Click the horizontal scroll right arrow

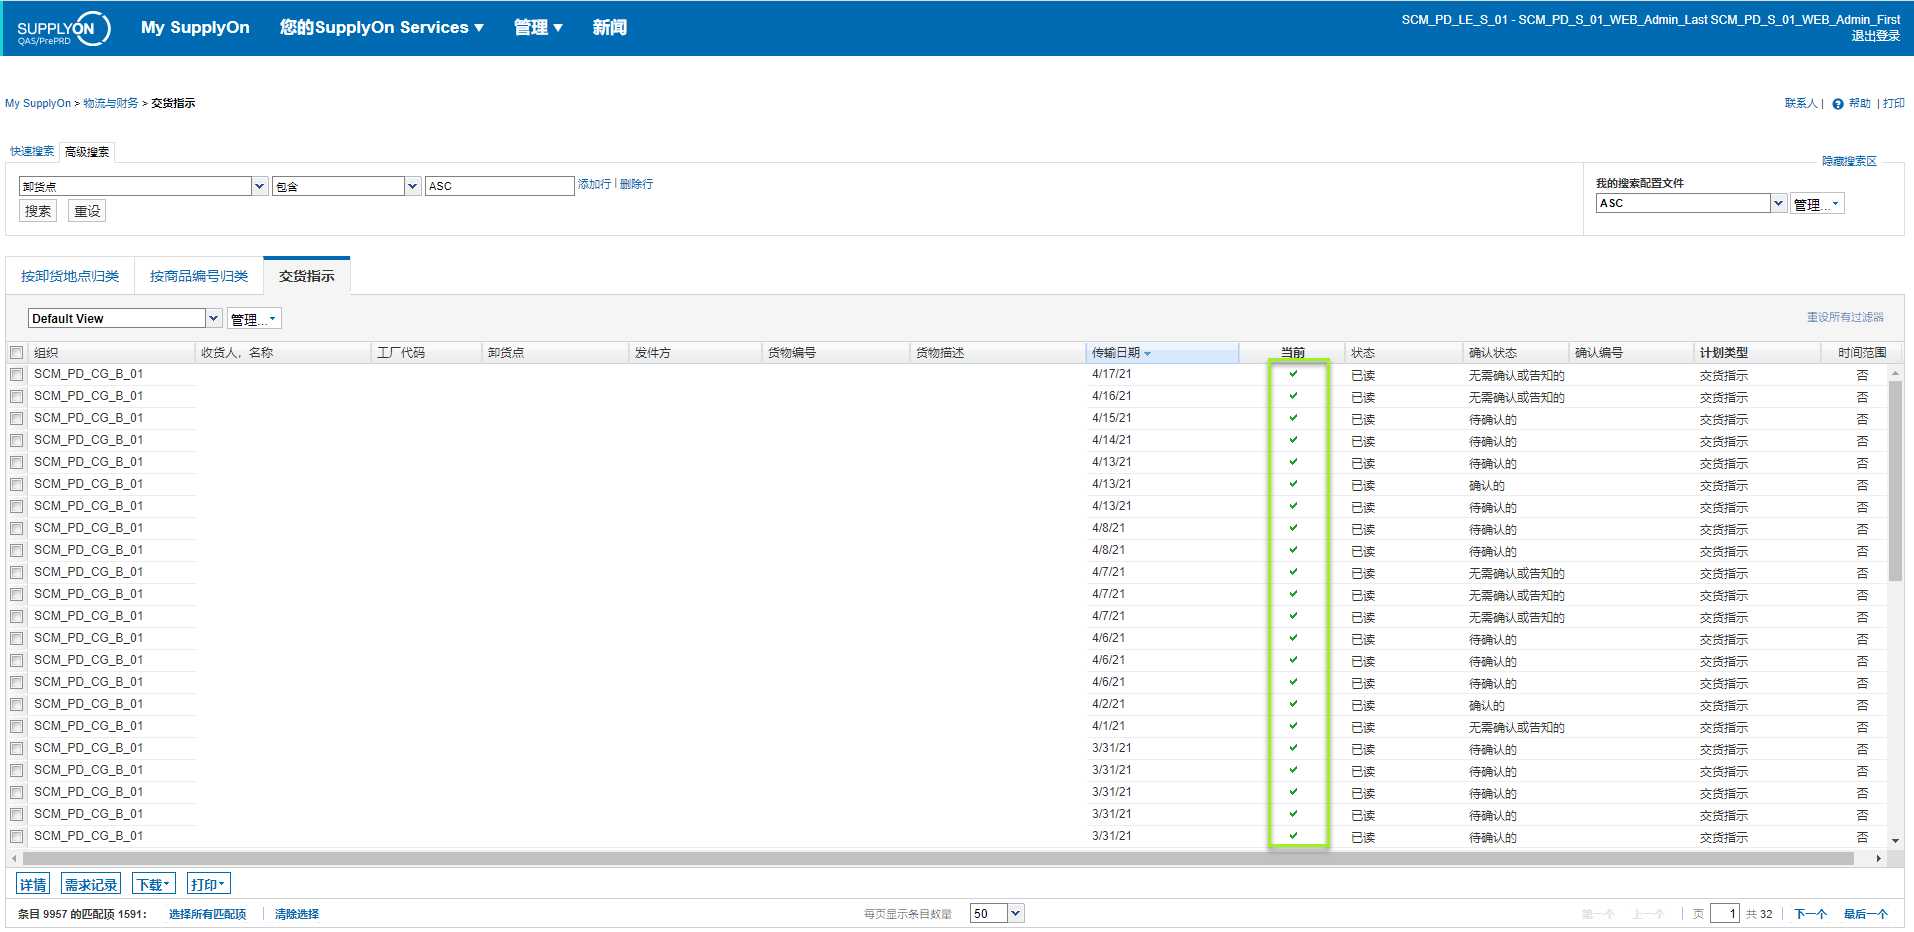coord(1879,858)
